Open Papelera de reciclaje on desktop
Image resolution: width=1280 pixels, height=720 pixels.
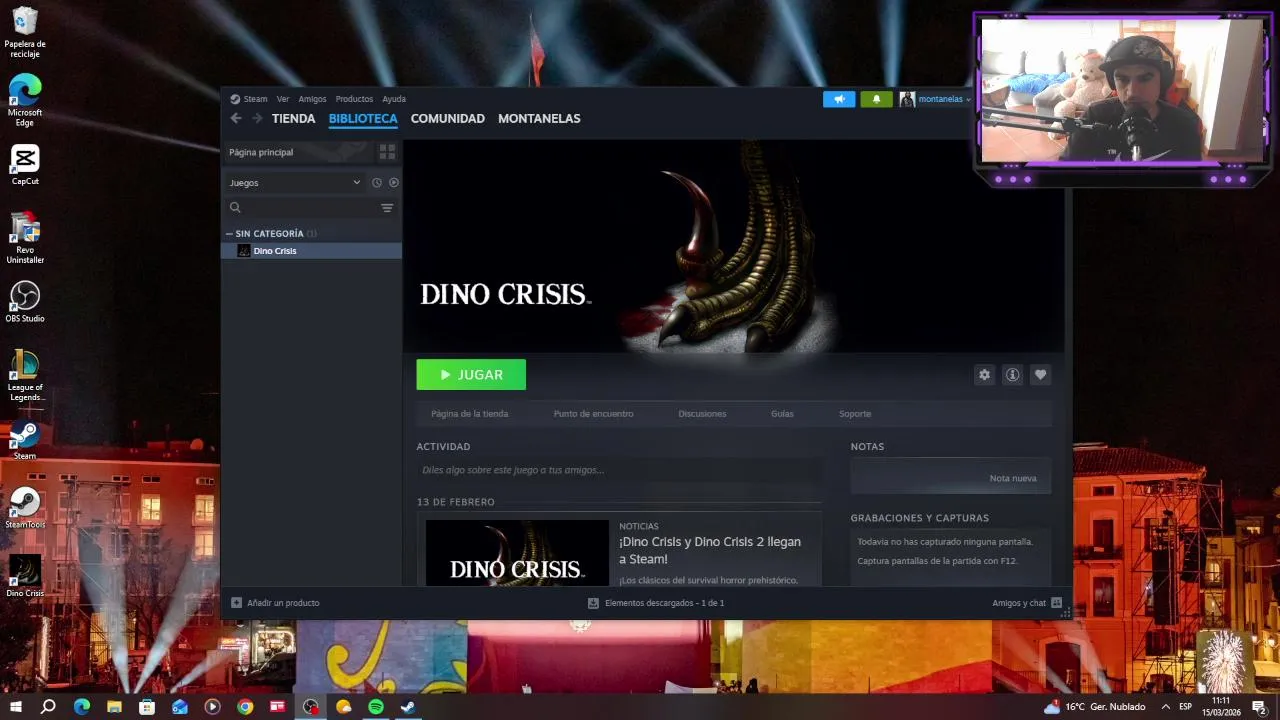25,33
